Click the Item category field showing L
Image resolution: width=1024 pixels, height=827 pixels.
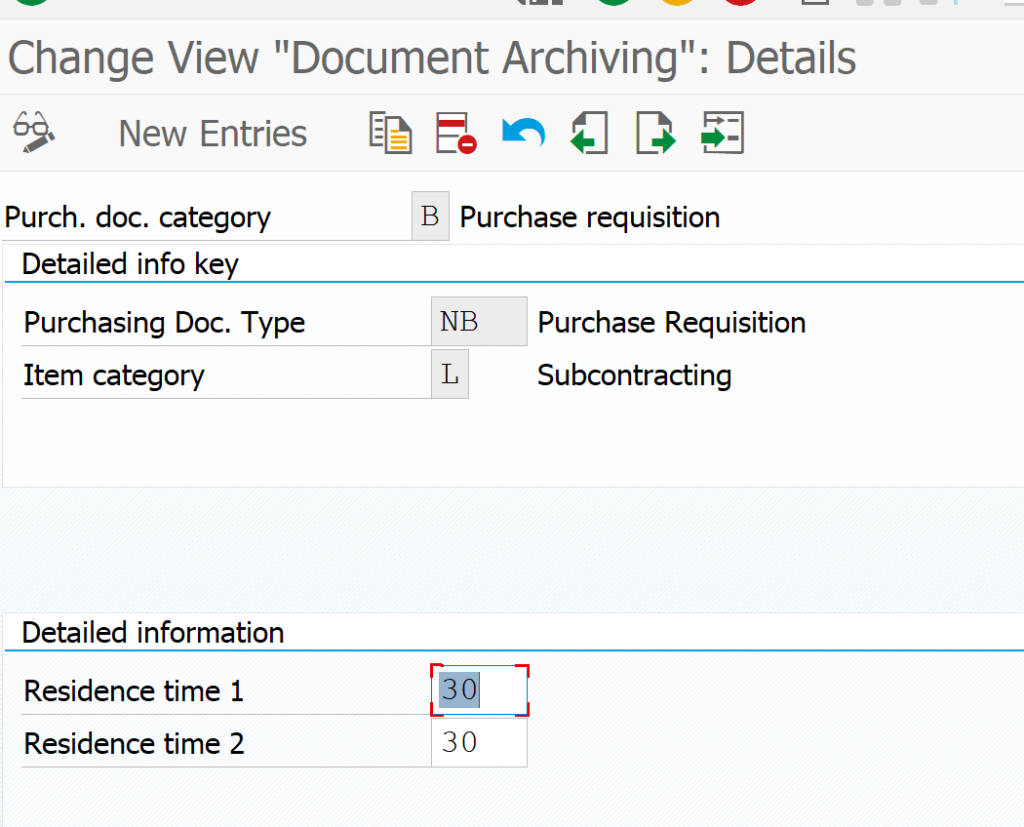pyautogui.click(x=450, y=374)
